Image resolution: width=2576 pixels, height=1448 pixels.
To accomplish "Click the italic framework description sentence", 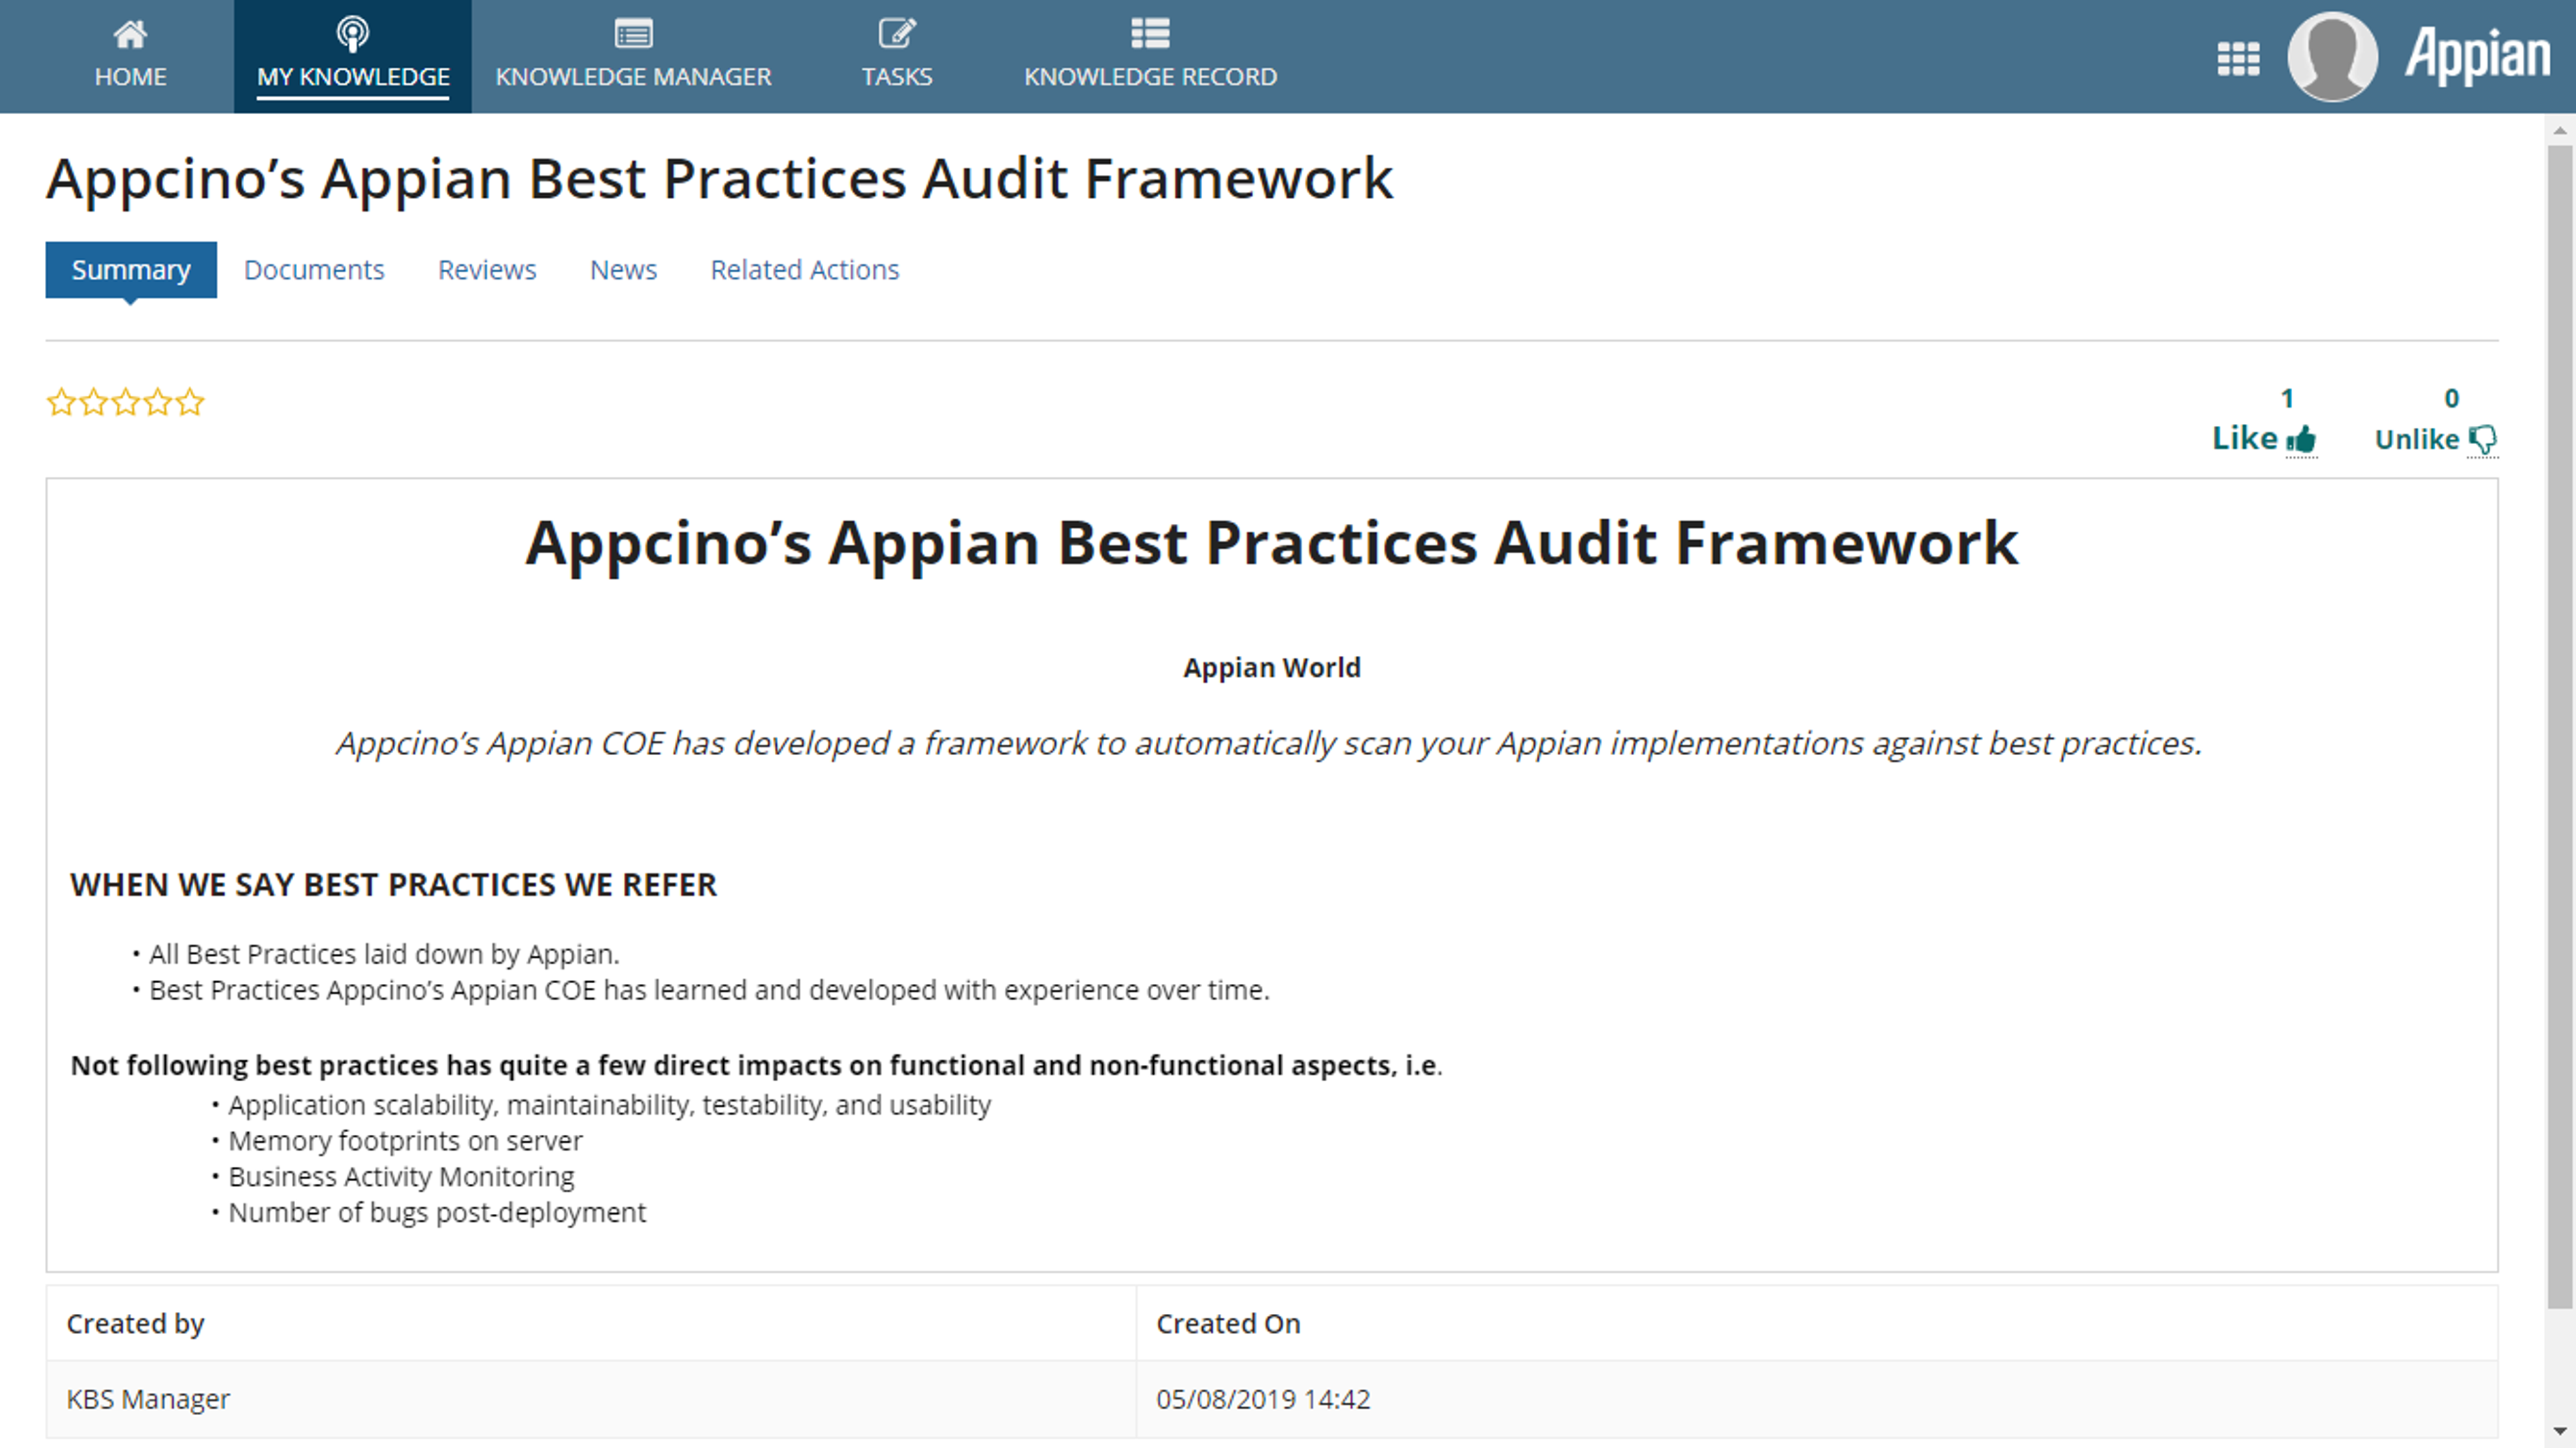I will [x=1269, y=744].
